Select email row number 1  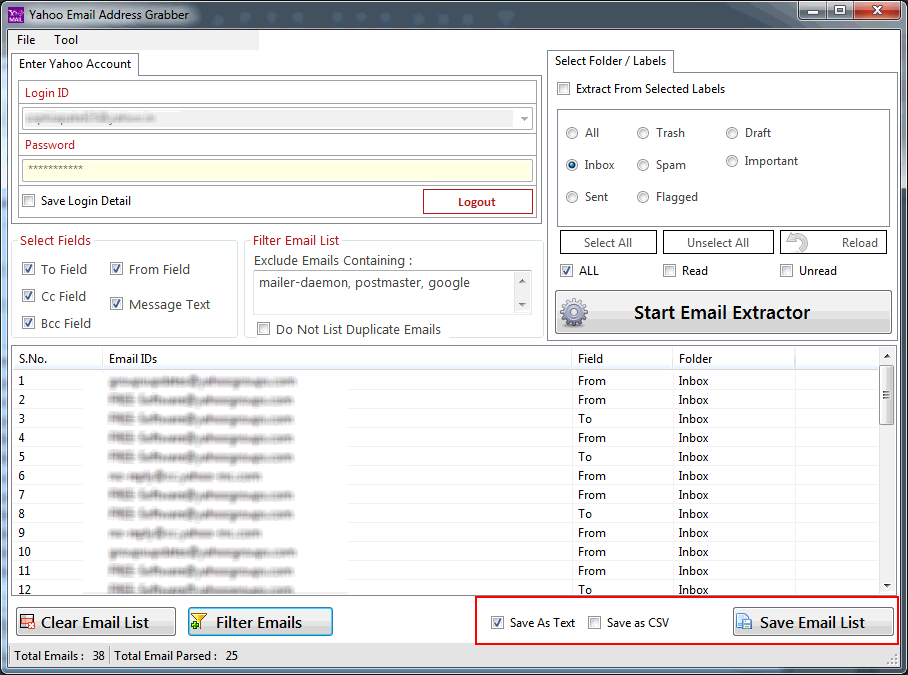click(445, 381)
